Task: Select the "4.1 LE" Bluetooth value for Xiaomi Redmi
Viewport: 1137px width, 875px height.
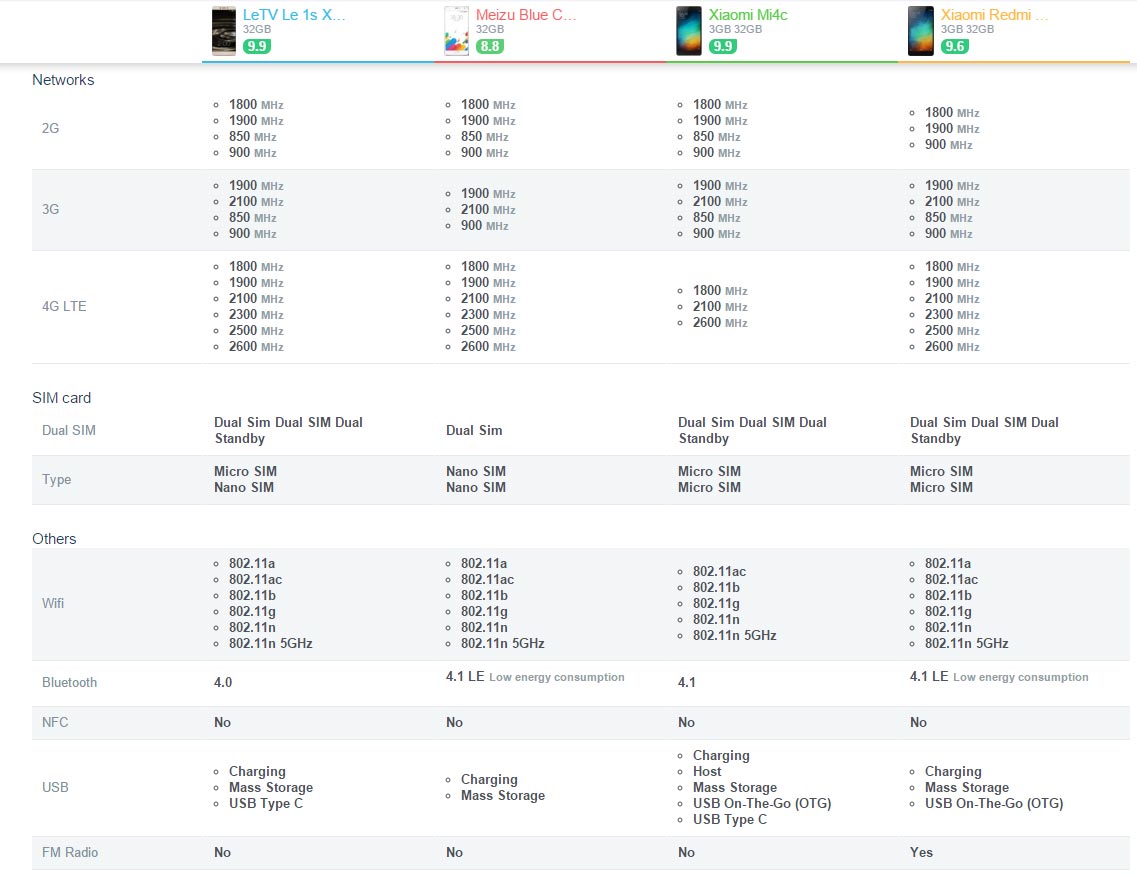Action: [929, 676]
